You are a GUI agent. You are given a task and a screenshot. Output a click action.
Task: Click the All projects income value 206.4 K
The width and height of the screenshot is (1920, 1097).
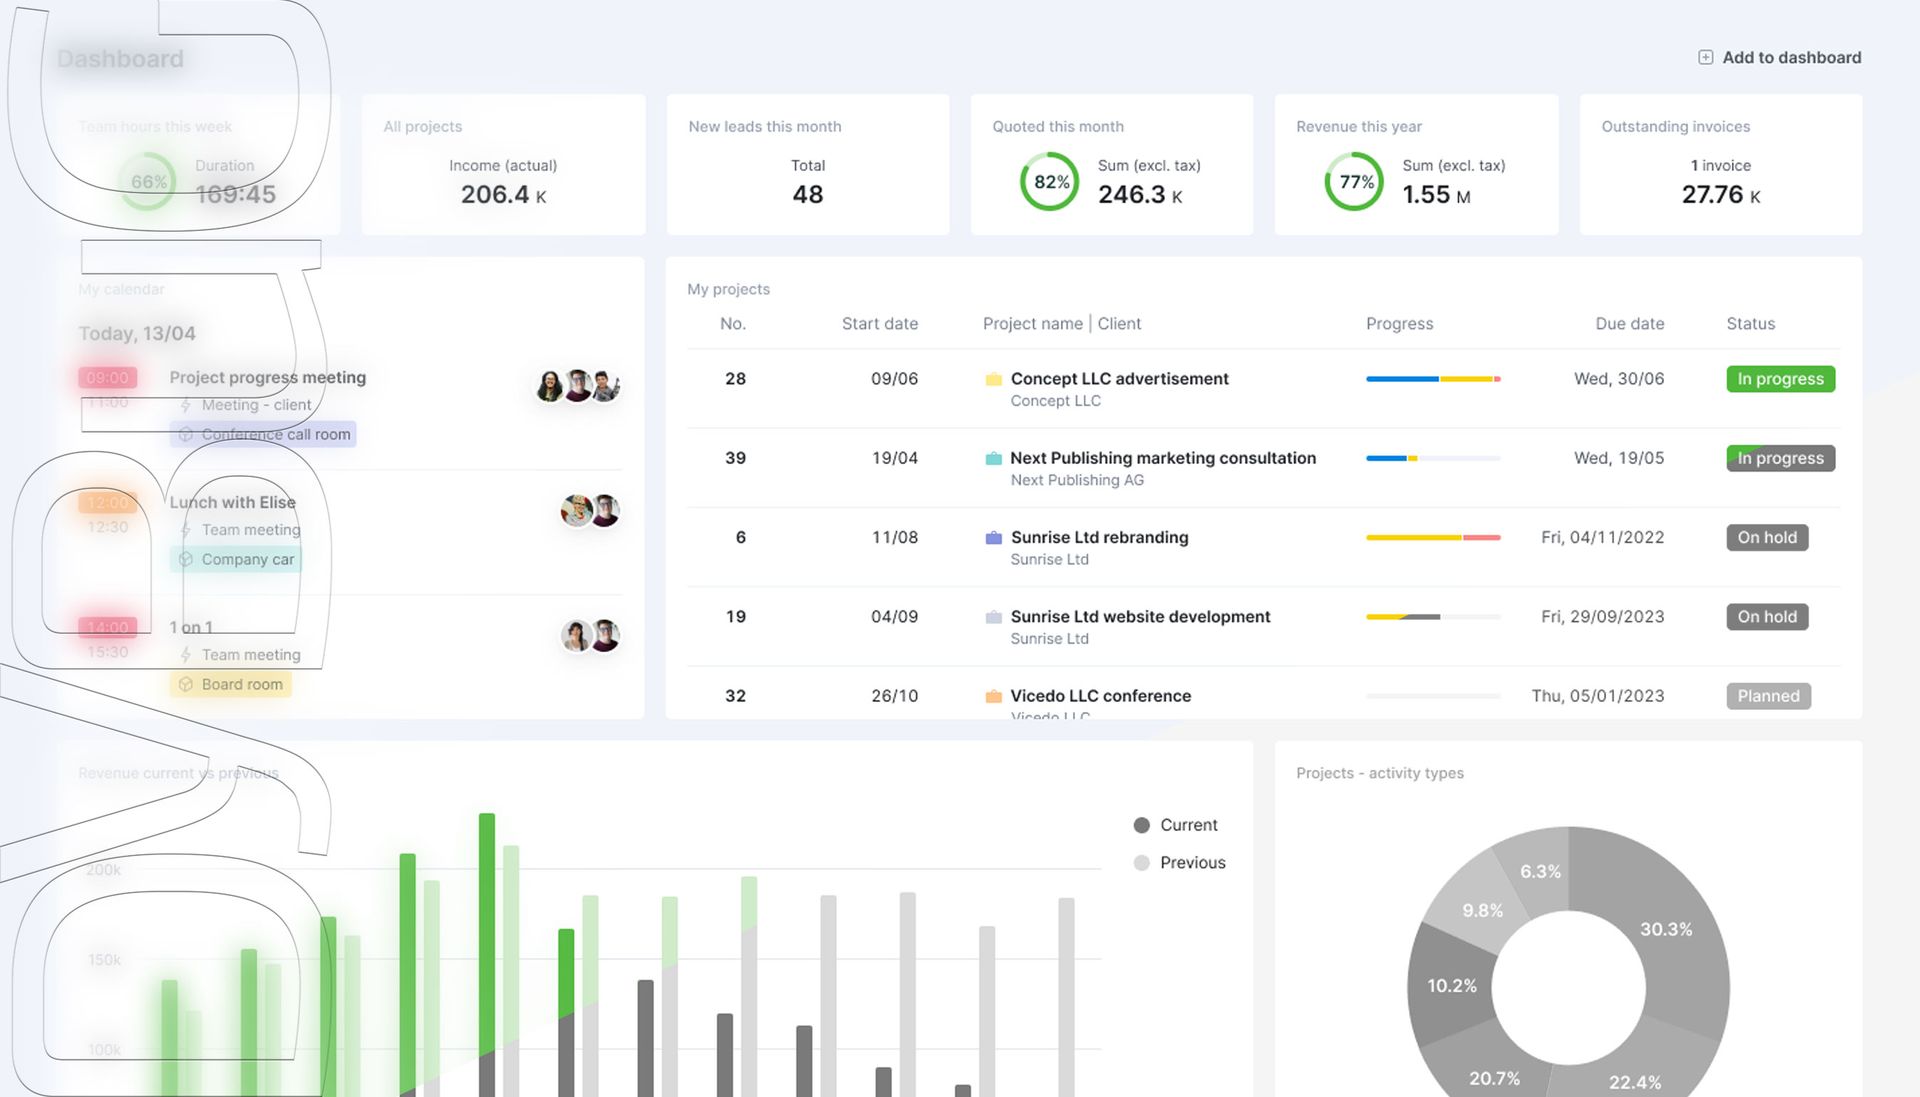pyautogui.click(x=503, y=195)
